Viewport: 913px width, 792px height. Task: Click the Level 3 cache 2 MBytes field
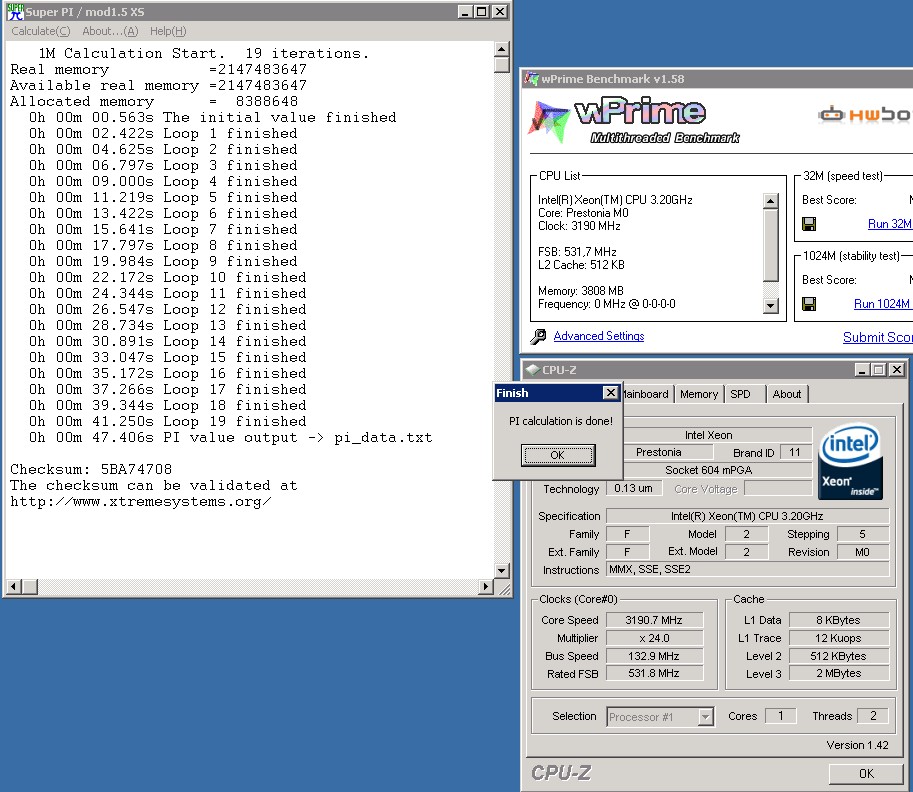(x=838, y=673)
